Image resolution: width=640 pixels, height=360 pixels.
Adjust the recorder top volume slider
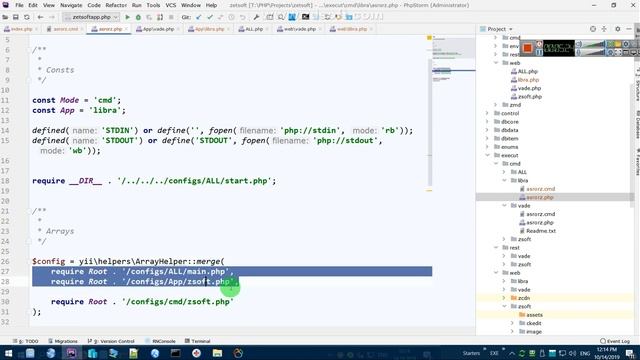[593, 44]
